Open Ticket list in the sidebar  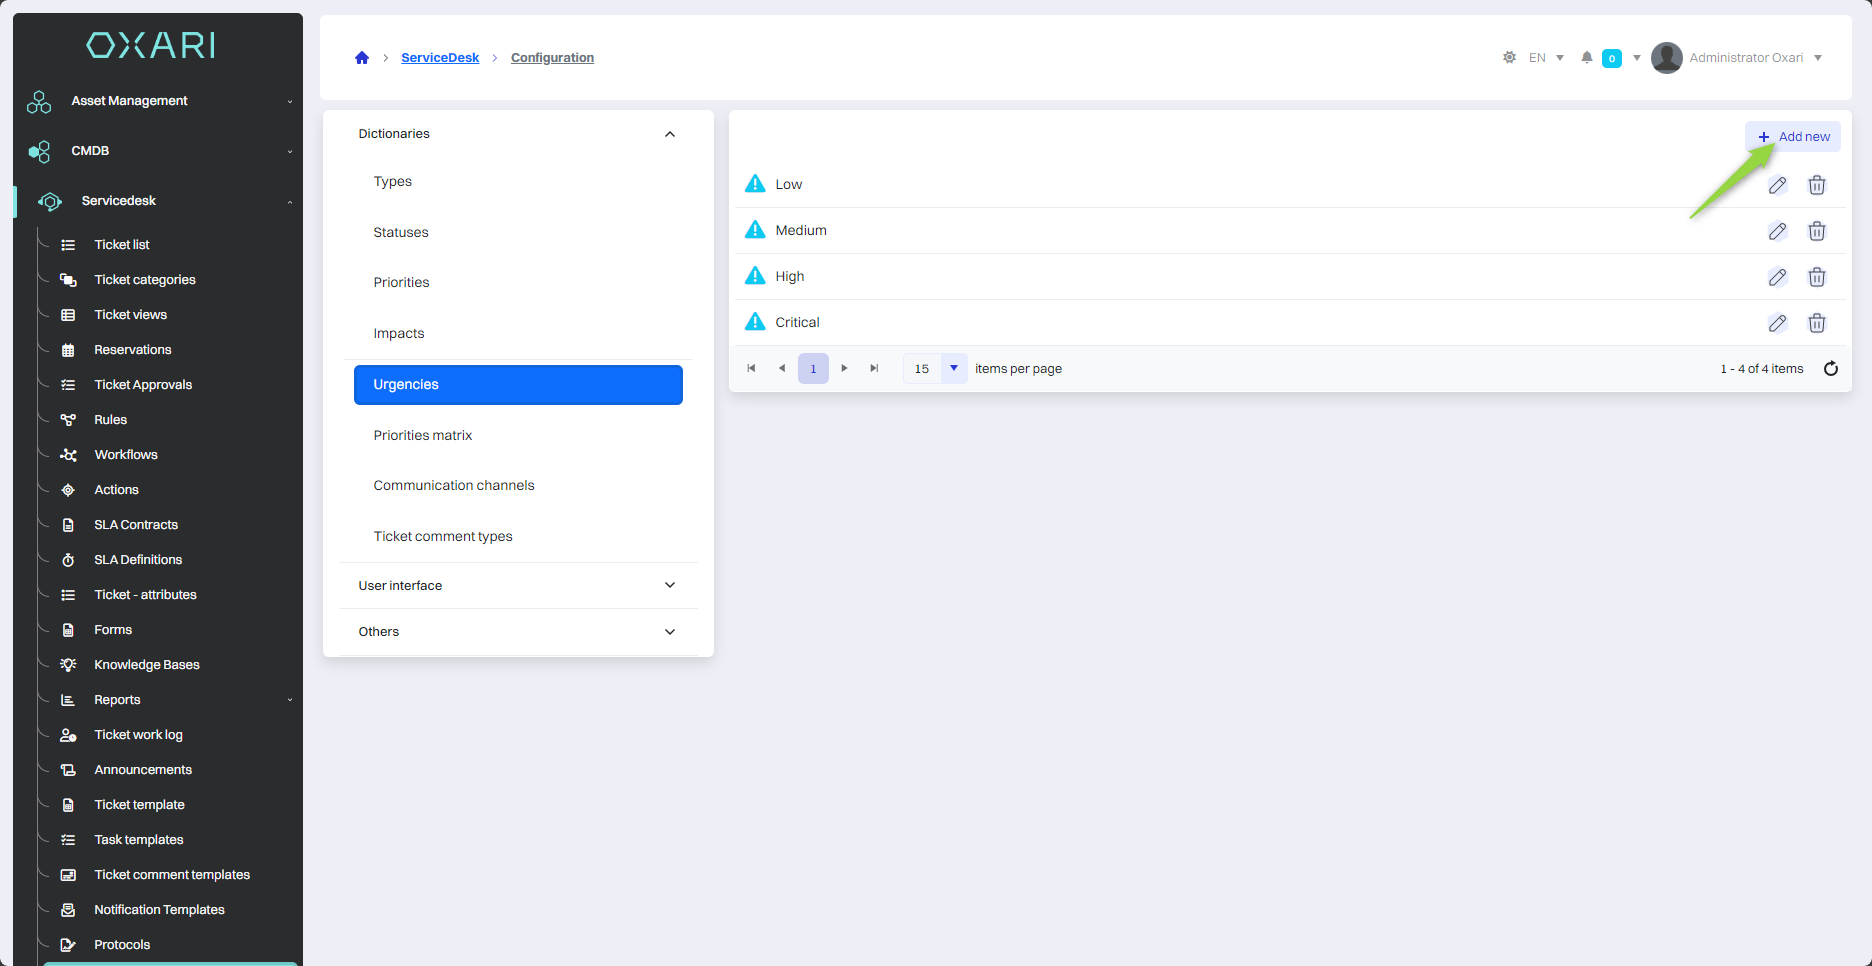(122, 245)
